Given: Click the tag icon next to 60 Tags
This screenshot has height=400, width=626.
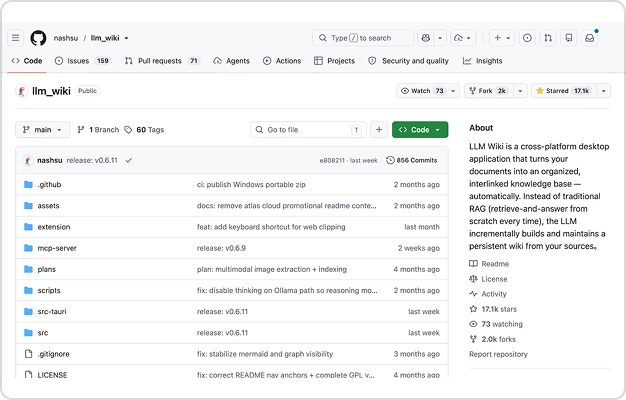Looking at the screenshot, I should [128, 130].
